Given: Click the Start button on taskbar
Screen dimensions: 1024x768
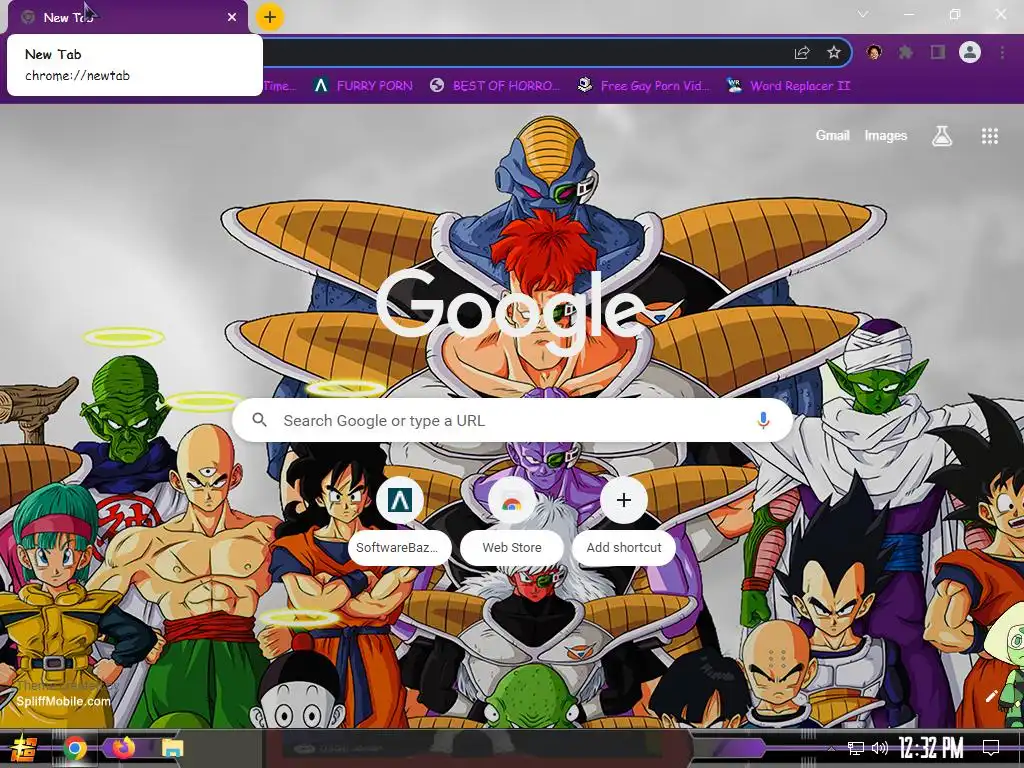Looking at the screenshot, I should [24, 748].
